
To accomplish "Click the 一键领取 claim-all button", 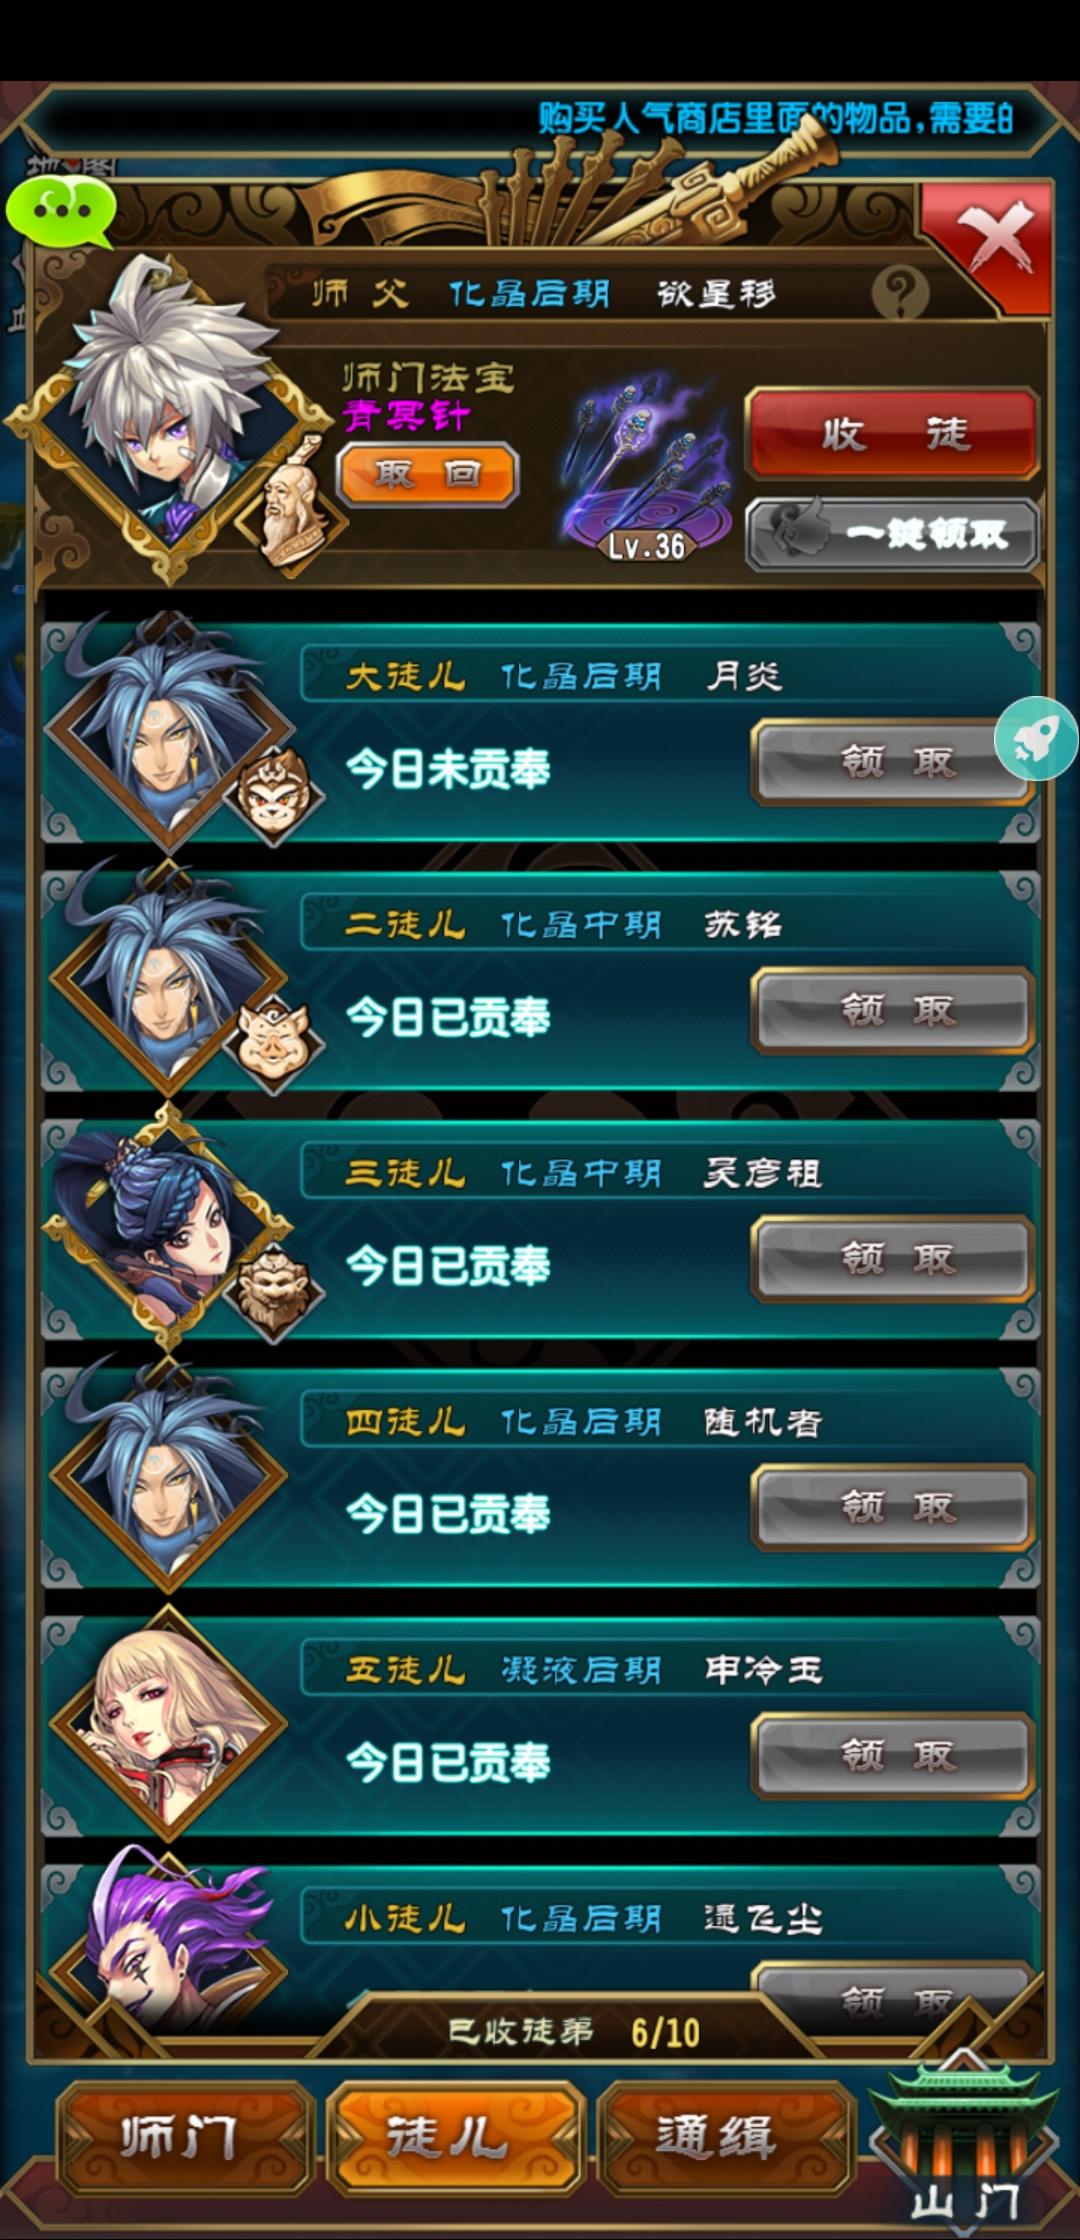I will pyautogui.click(x=893, y=533).
